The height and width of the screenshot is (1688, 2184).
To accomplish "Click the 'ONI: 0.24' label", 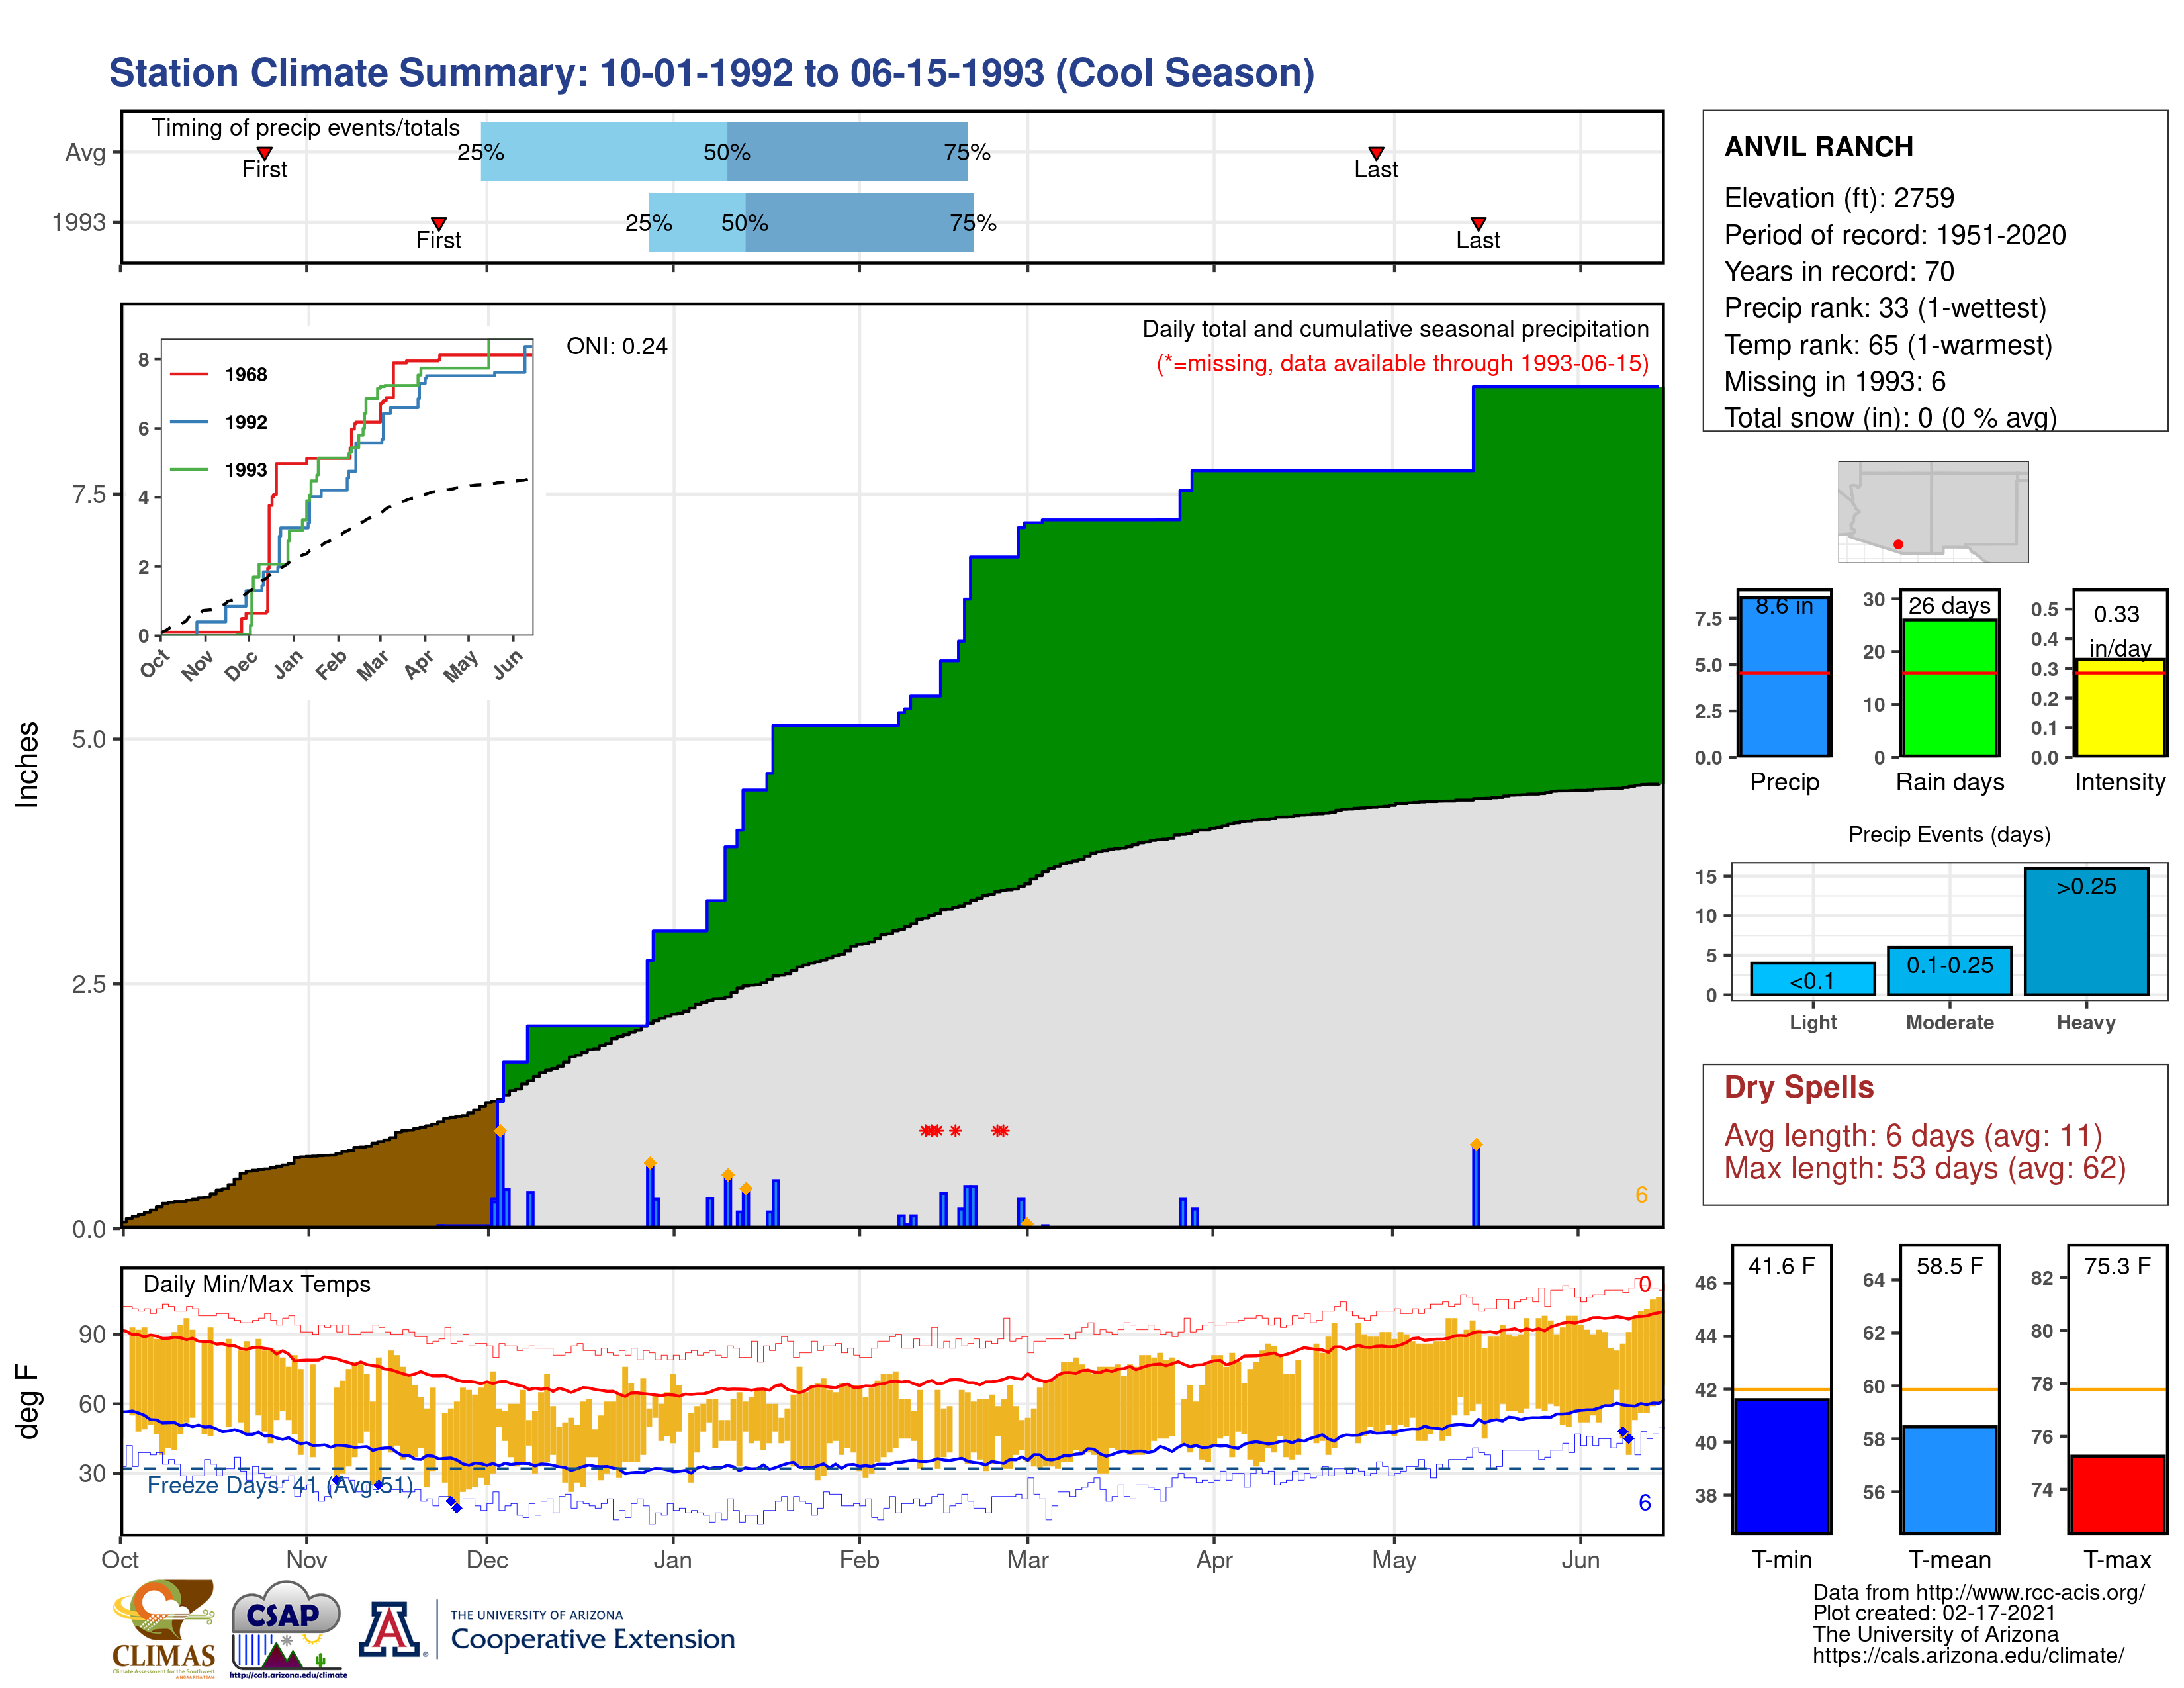I will click(x=617, y=346).
